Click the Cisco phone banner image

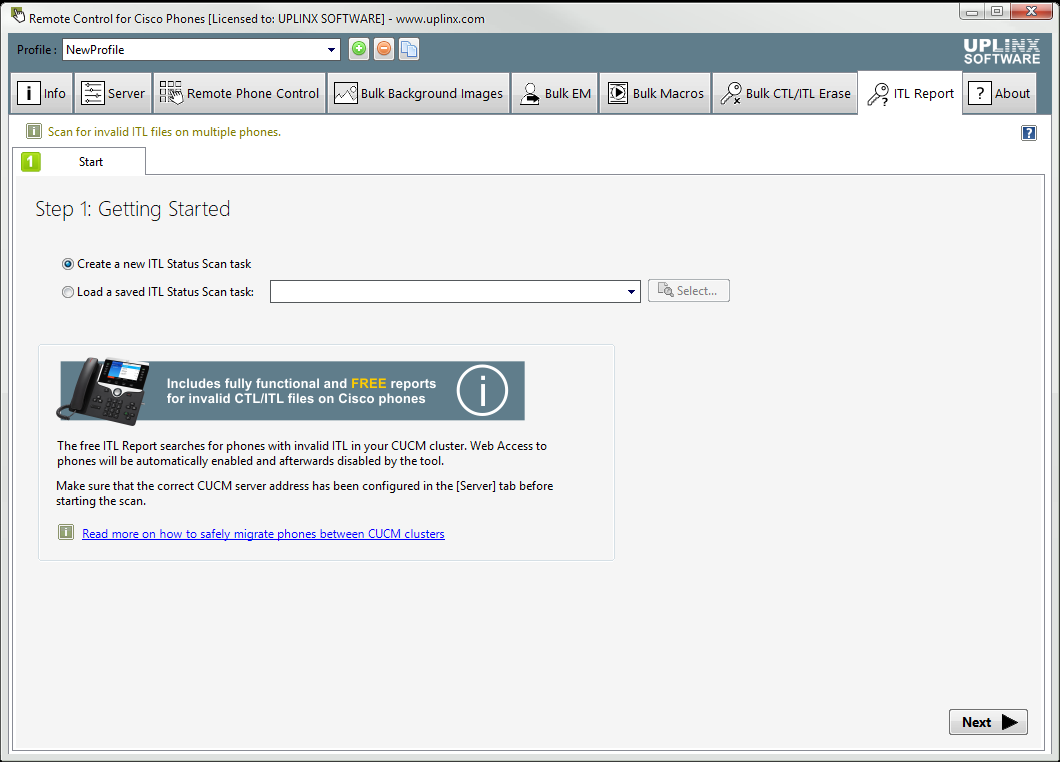point(291,391)
